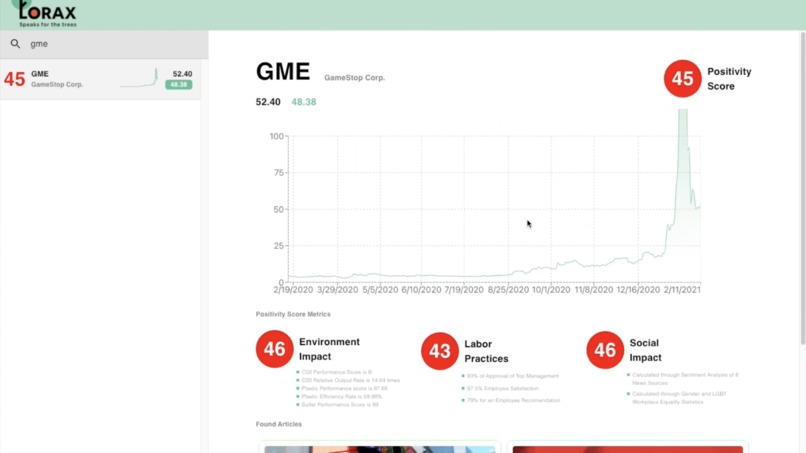This screenshot has height=453, width=806.
Task: Click the 12/16/2020 x-axis label
Action: pos(638,289)
